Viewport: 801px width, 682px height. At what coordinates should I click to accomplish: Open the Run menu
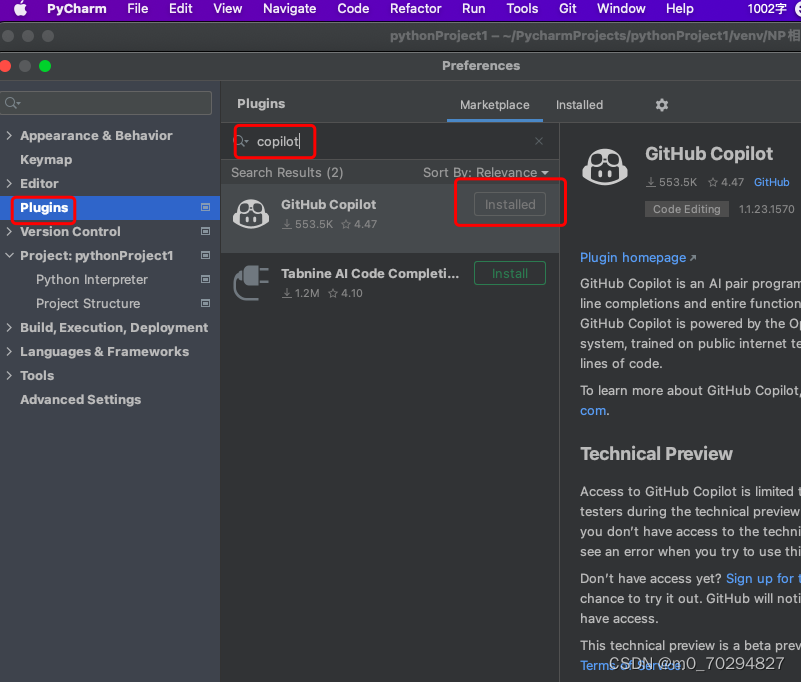[x=474, y=9]
